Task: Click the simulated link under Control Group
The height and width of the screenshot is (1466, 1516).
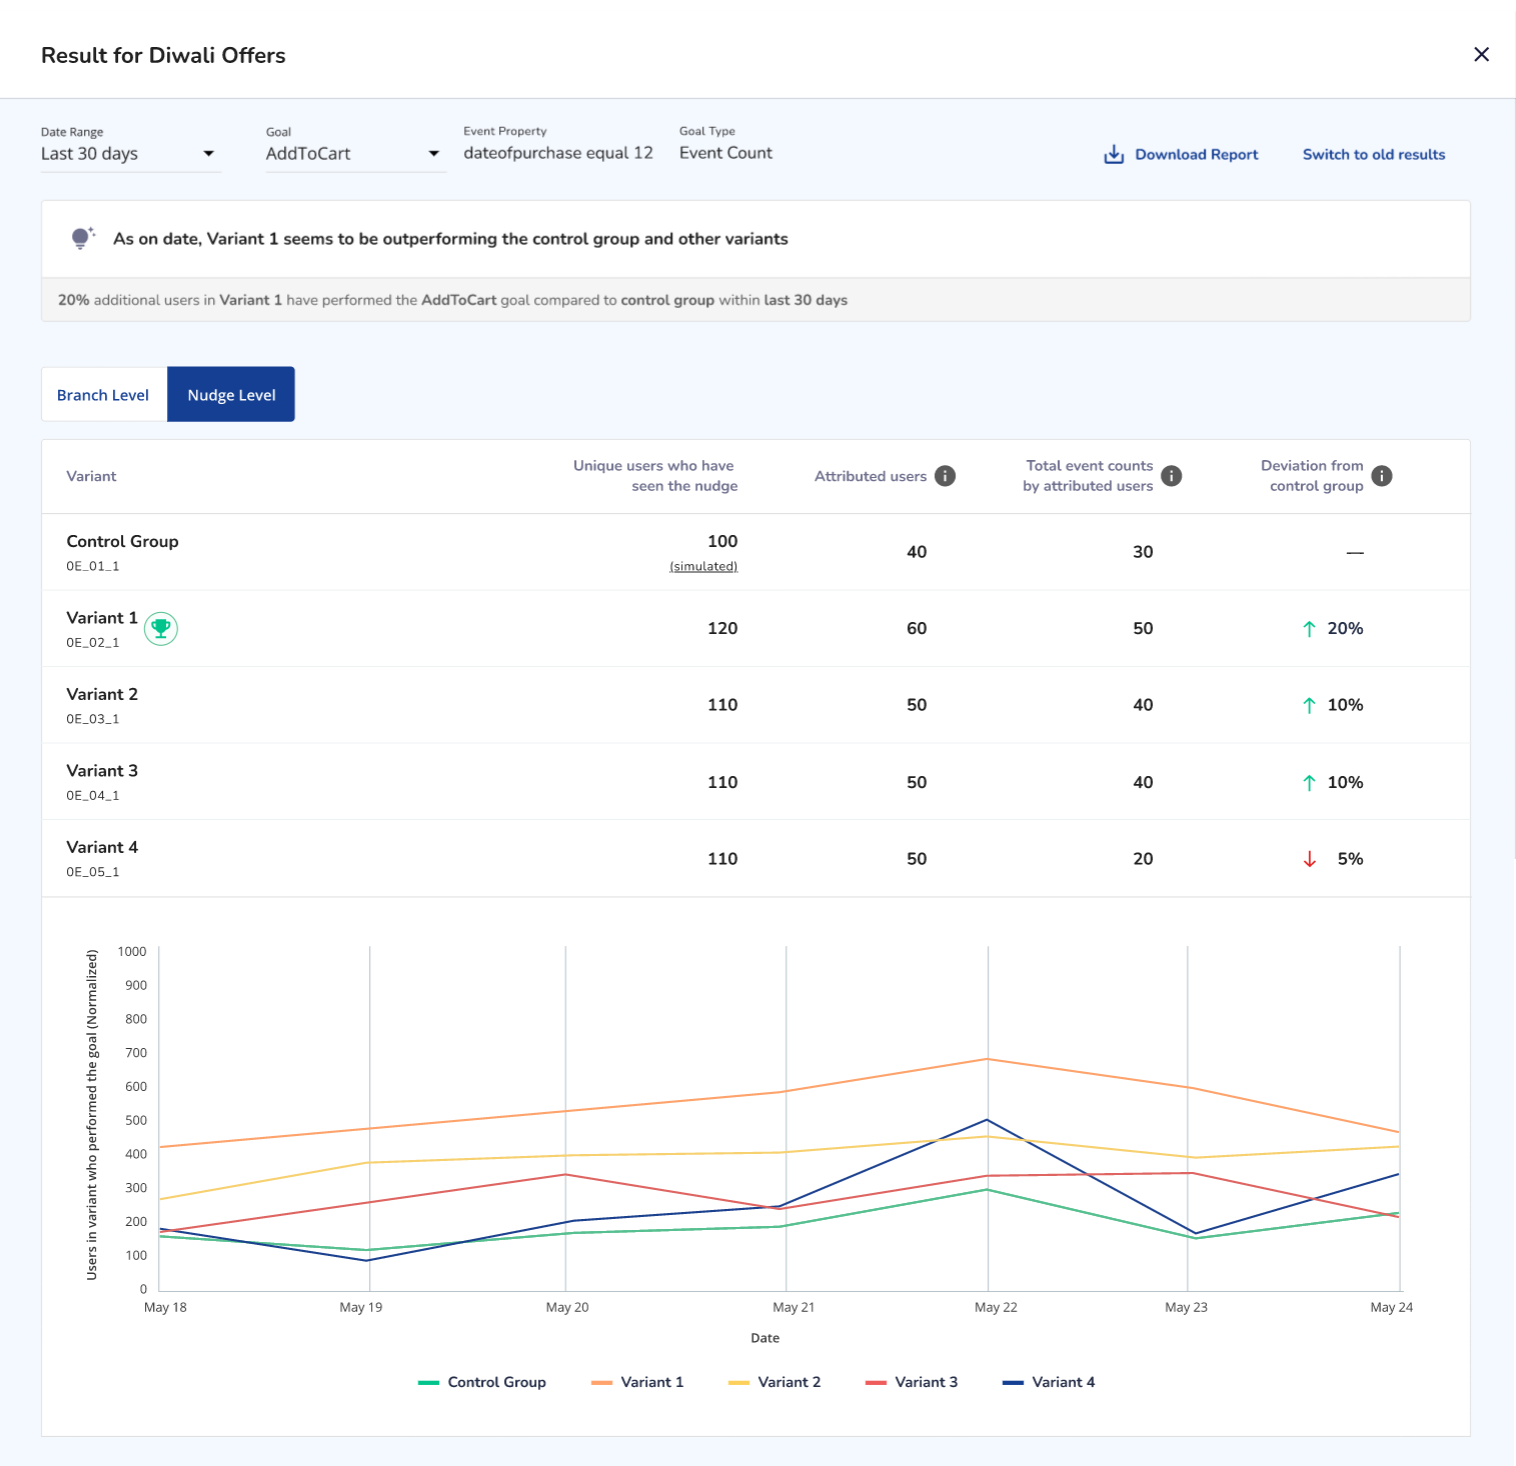Action: click(703, 566)
